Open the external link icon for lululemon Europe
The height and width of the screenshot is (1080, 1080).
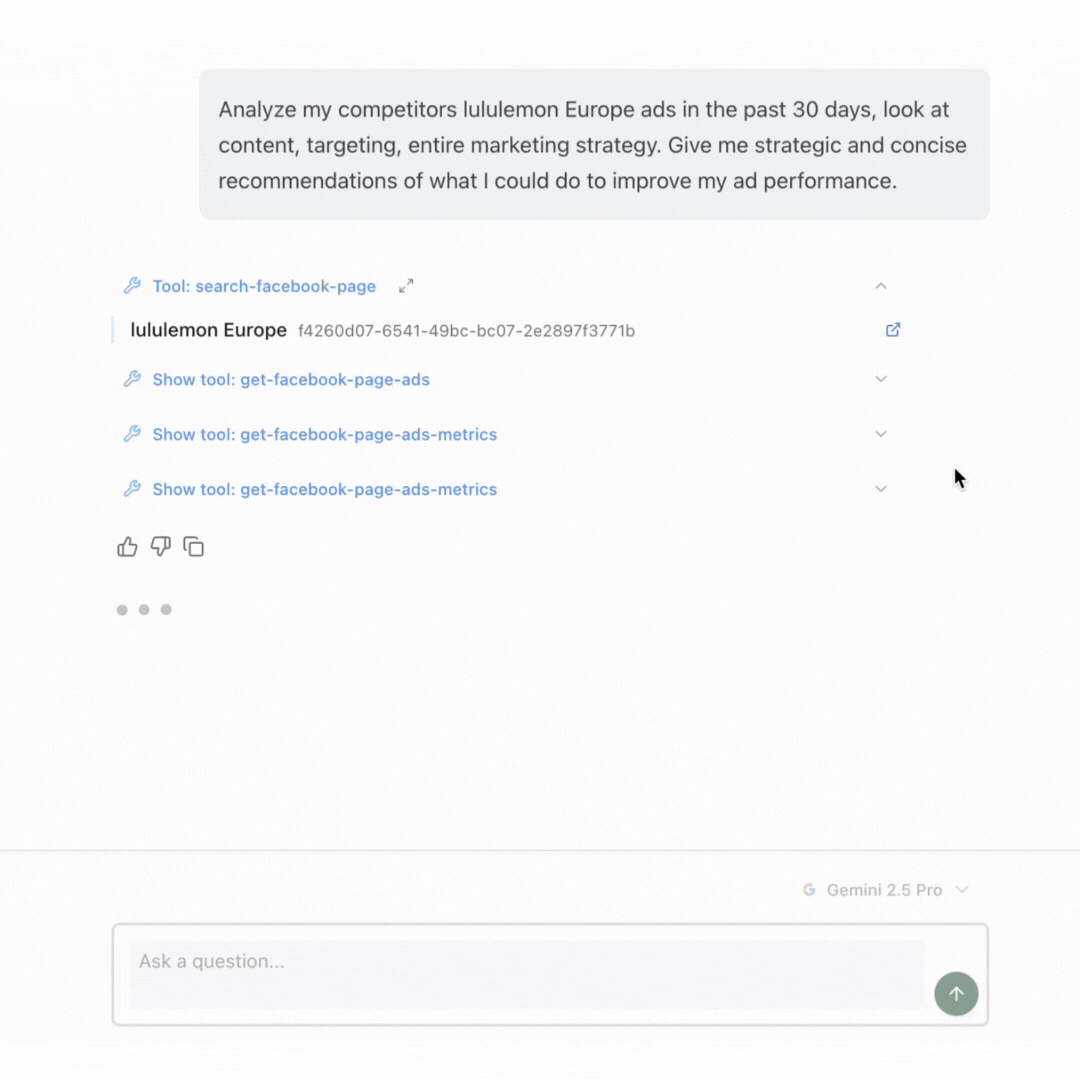pyautogui.click(x=892, y=329)
